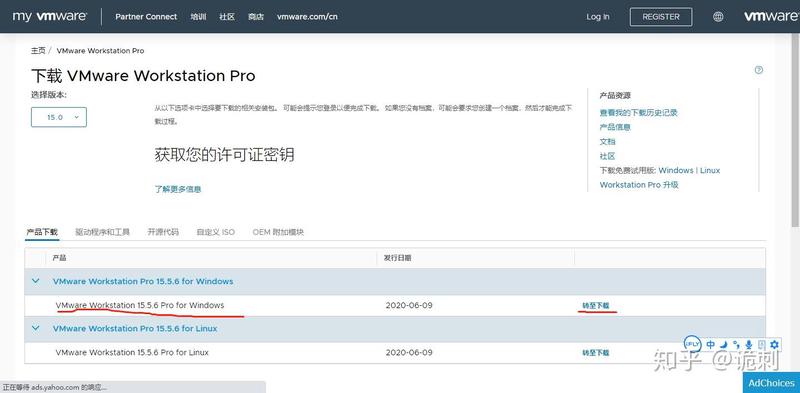
Task: Click the Linux release date 2020-06-09
Action: (409, 352)
